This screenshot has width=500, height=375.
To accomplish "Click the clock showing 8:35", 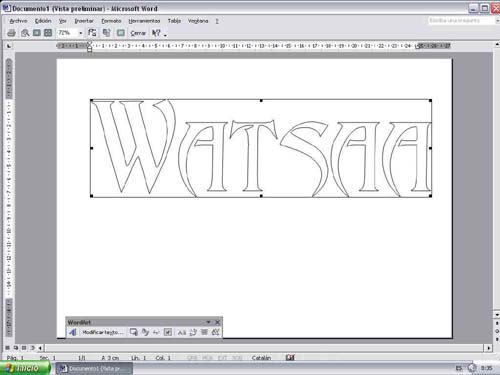I will pyautogui.click(x=486, y=368).
